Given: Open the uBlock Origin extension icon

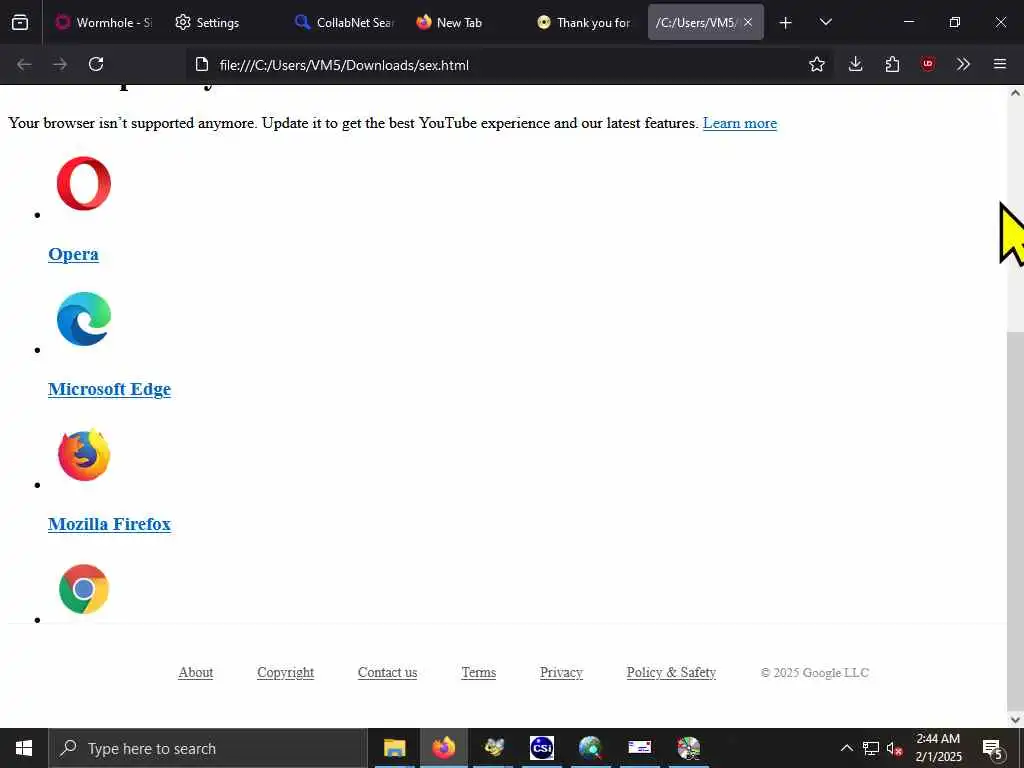Looking at the screenshot, I should 928,64.
